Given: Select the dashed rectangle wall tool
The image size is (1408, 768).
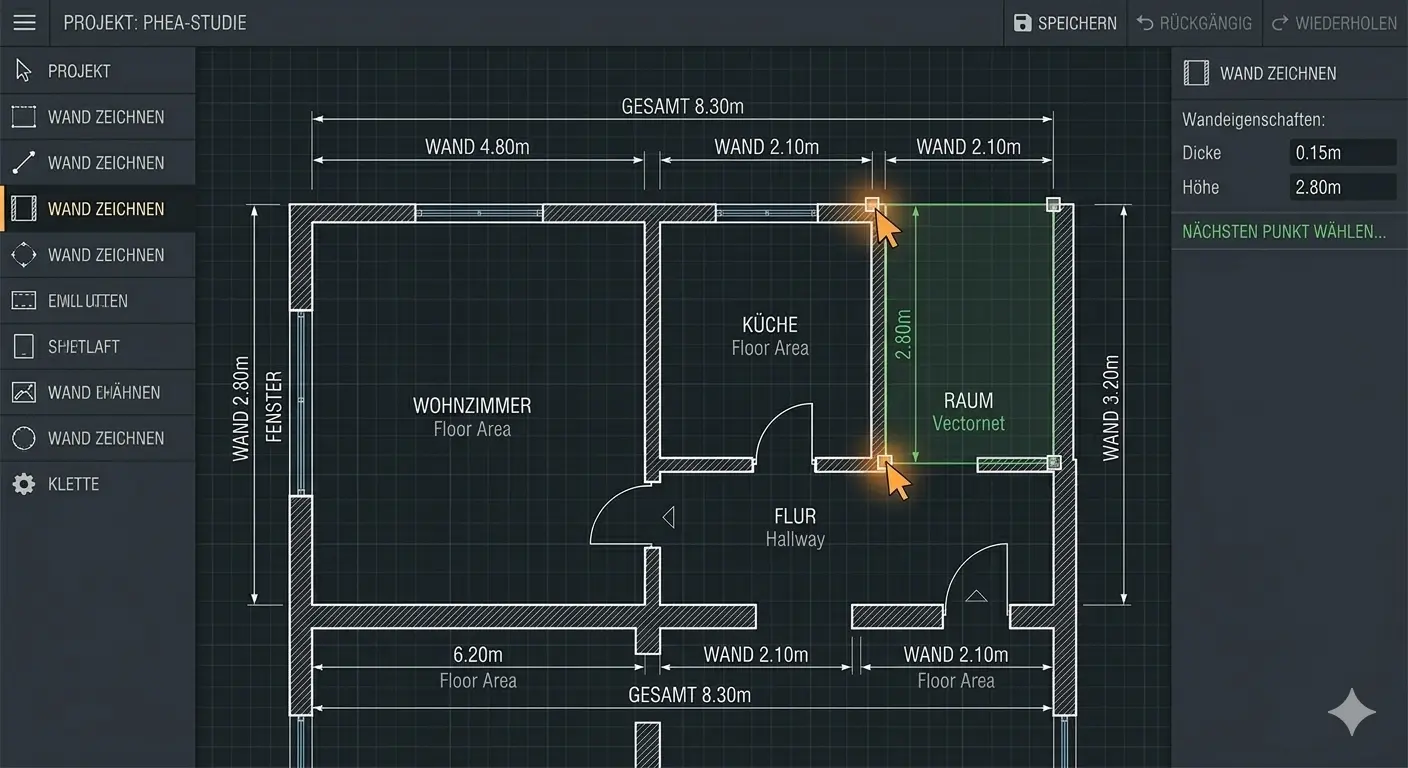Looking at the screenshot, I should pos(97,117).
